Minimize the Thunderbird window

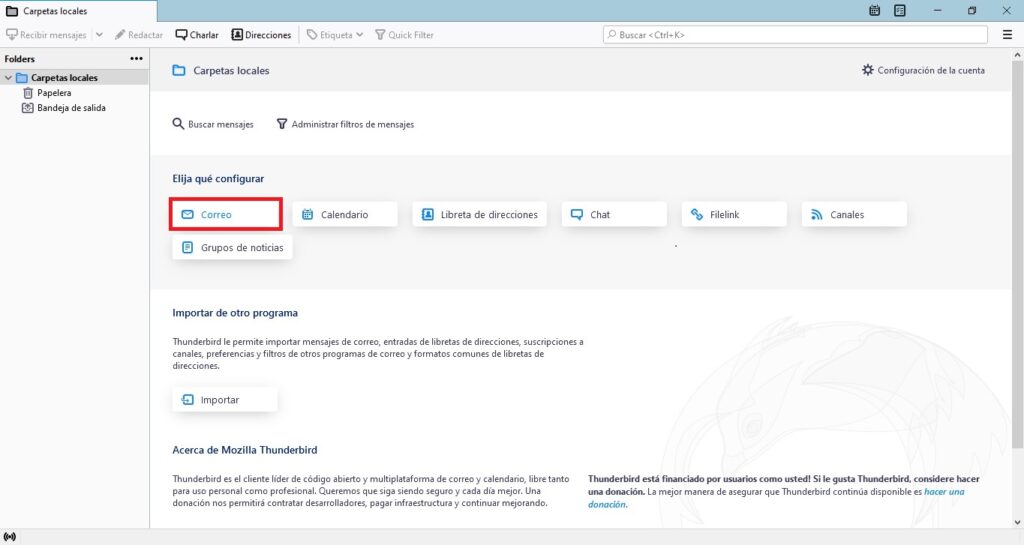(x=937, y=10)
